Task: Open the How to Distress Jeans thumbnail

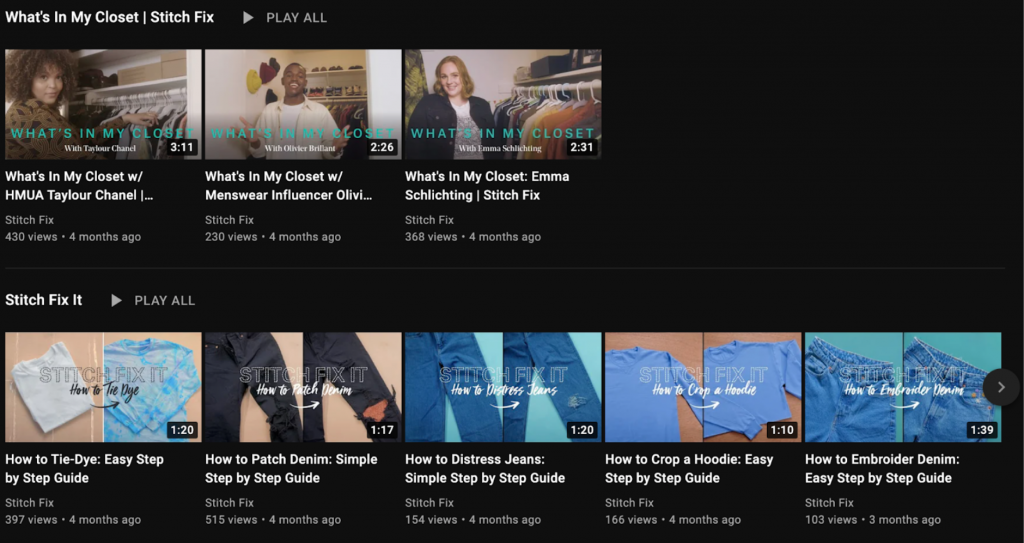Action: click(503, 387)
